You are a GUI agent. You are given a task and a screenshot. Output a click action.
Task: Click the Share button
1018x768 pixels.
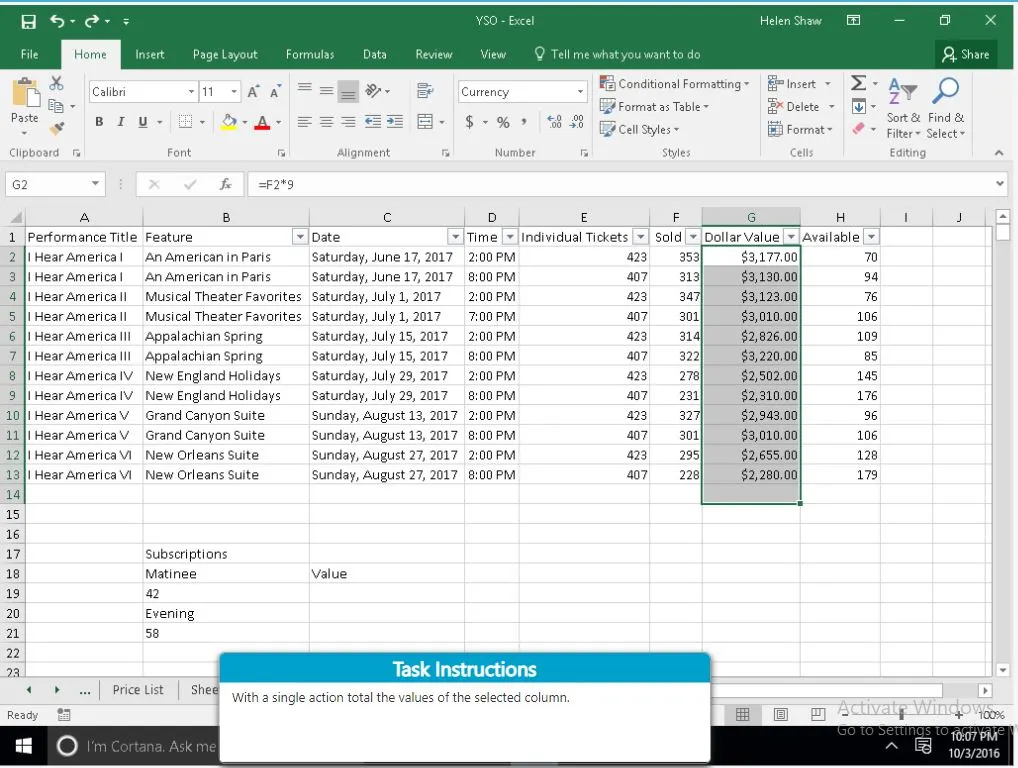(x=965, y=54)
